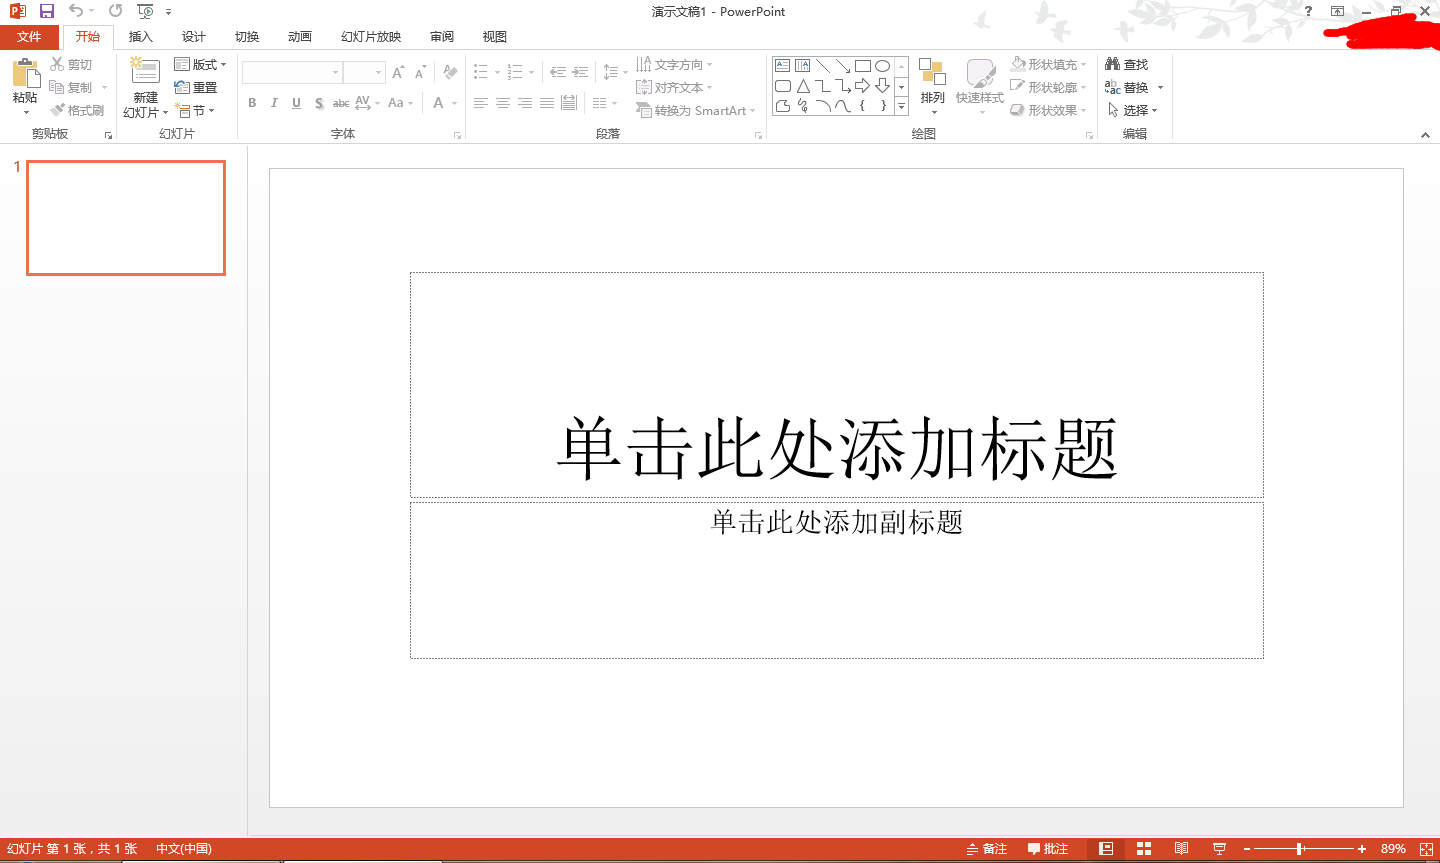The height and width of the screenshot is (863, 1440).
Task: Expand the shapes gallery more arrow
Action: (x=901, y=106)
